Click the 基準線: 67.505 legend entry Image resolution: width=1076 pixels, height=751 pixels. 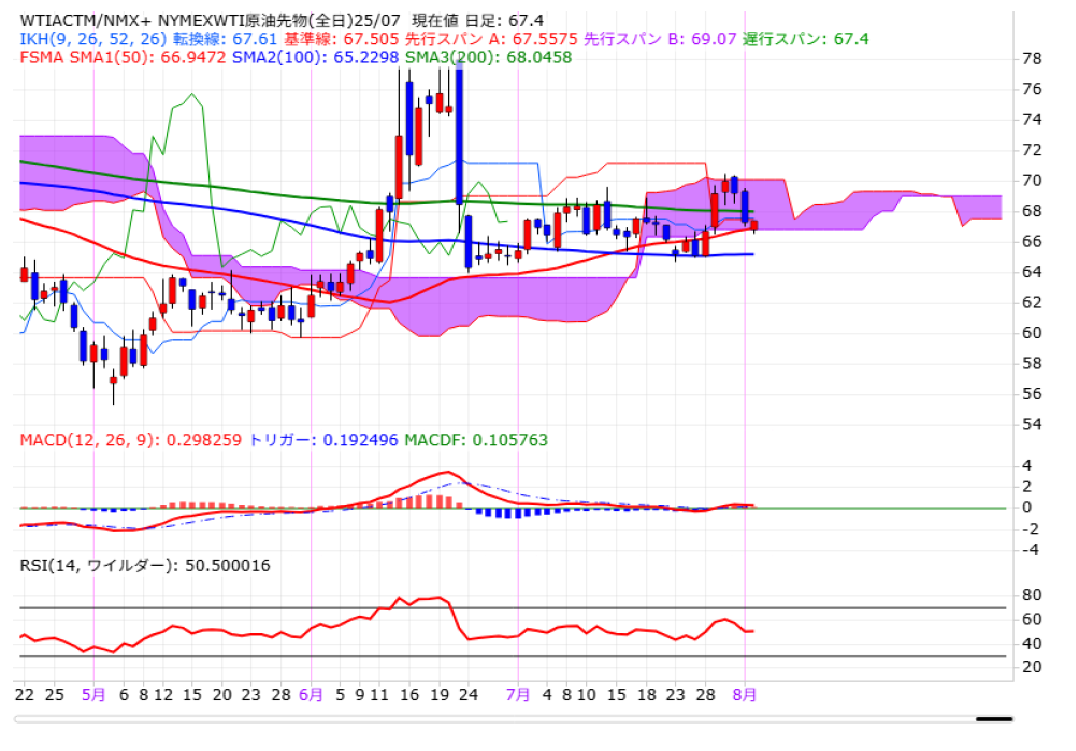342,39
